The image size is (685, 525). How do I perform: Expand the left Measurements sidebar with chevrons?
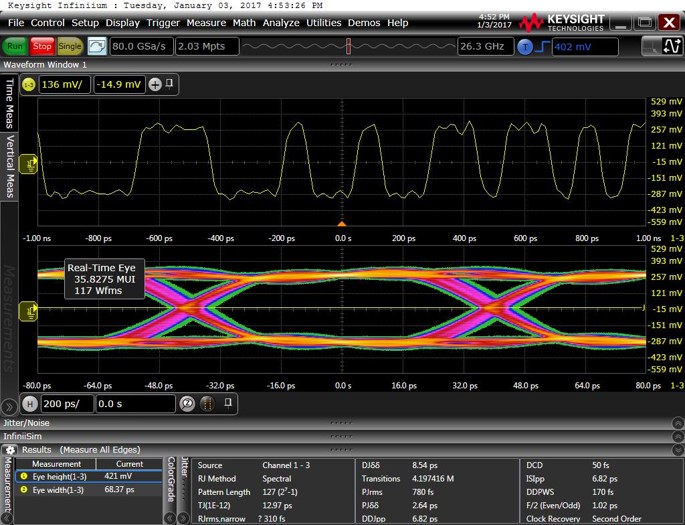tap(9, 406)
